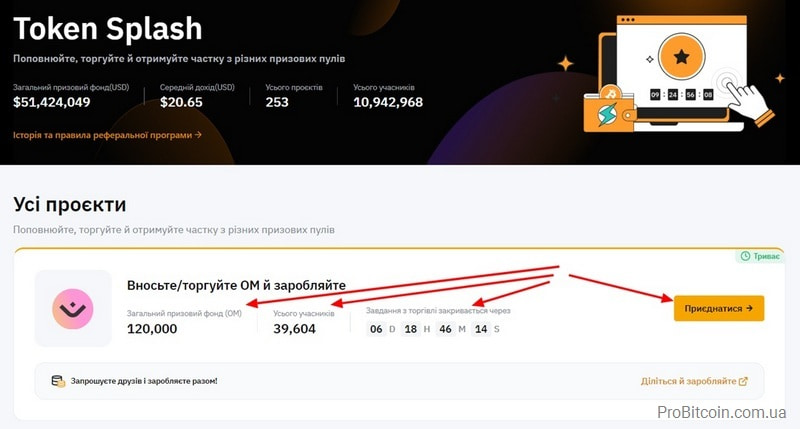Click the 120,000 OM prize pool value
800x429 pixels.
152,329
